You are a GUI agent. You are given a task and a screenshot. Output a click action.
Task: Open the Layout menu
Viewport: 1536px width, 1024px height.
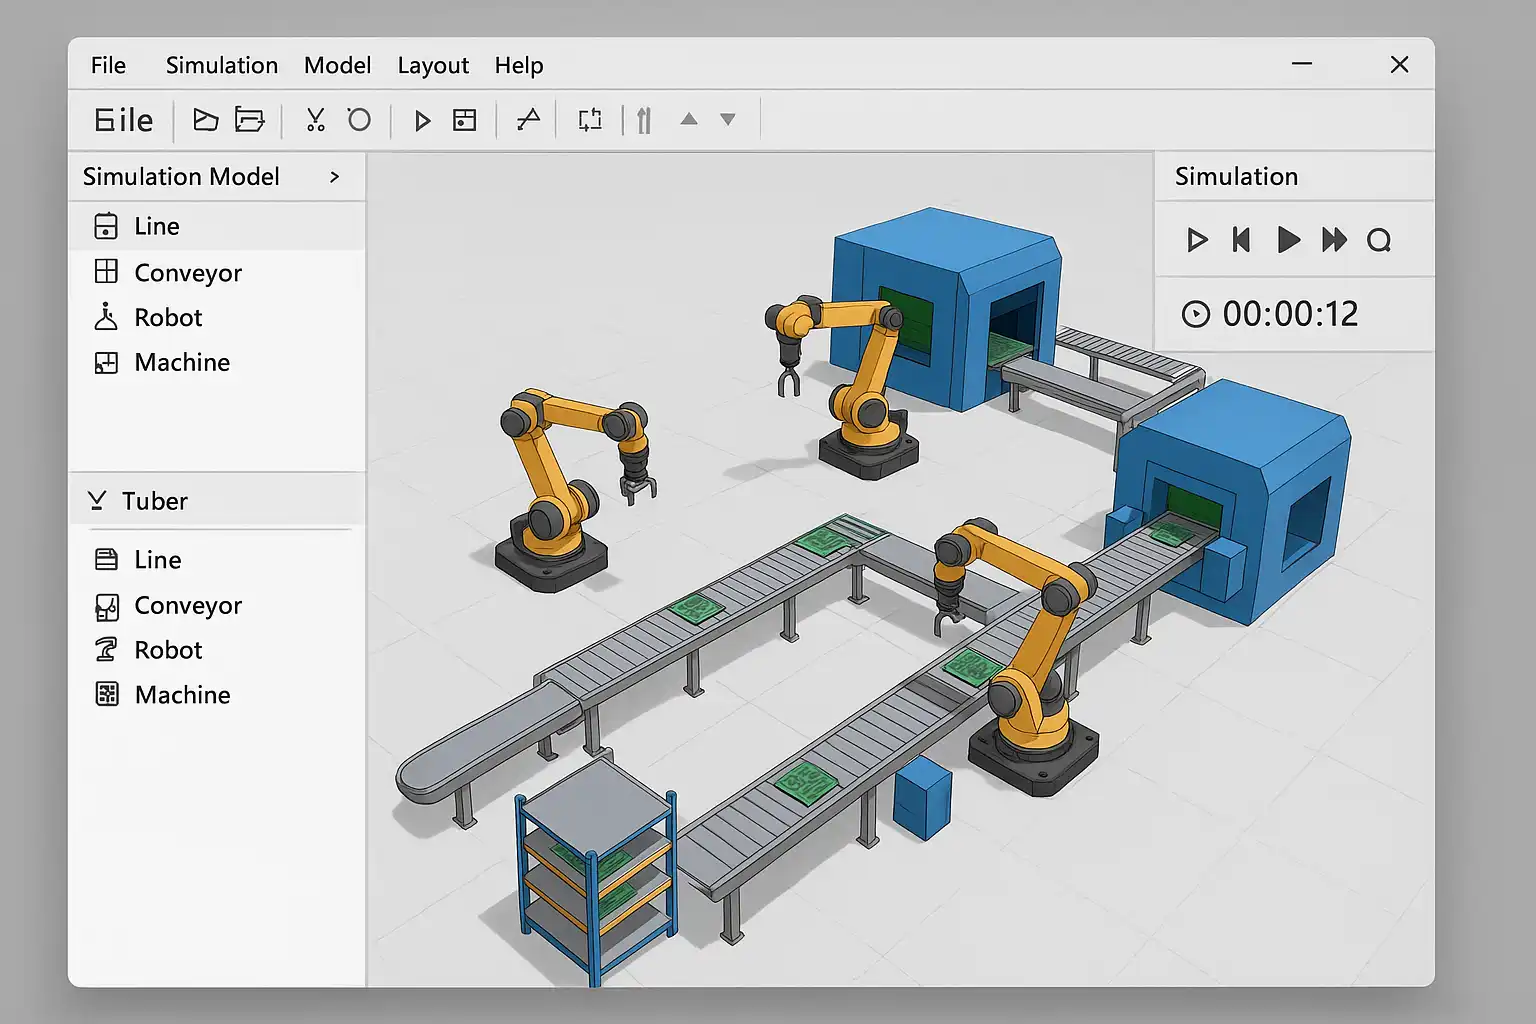click(432, 65)
